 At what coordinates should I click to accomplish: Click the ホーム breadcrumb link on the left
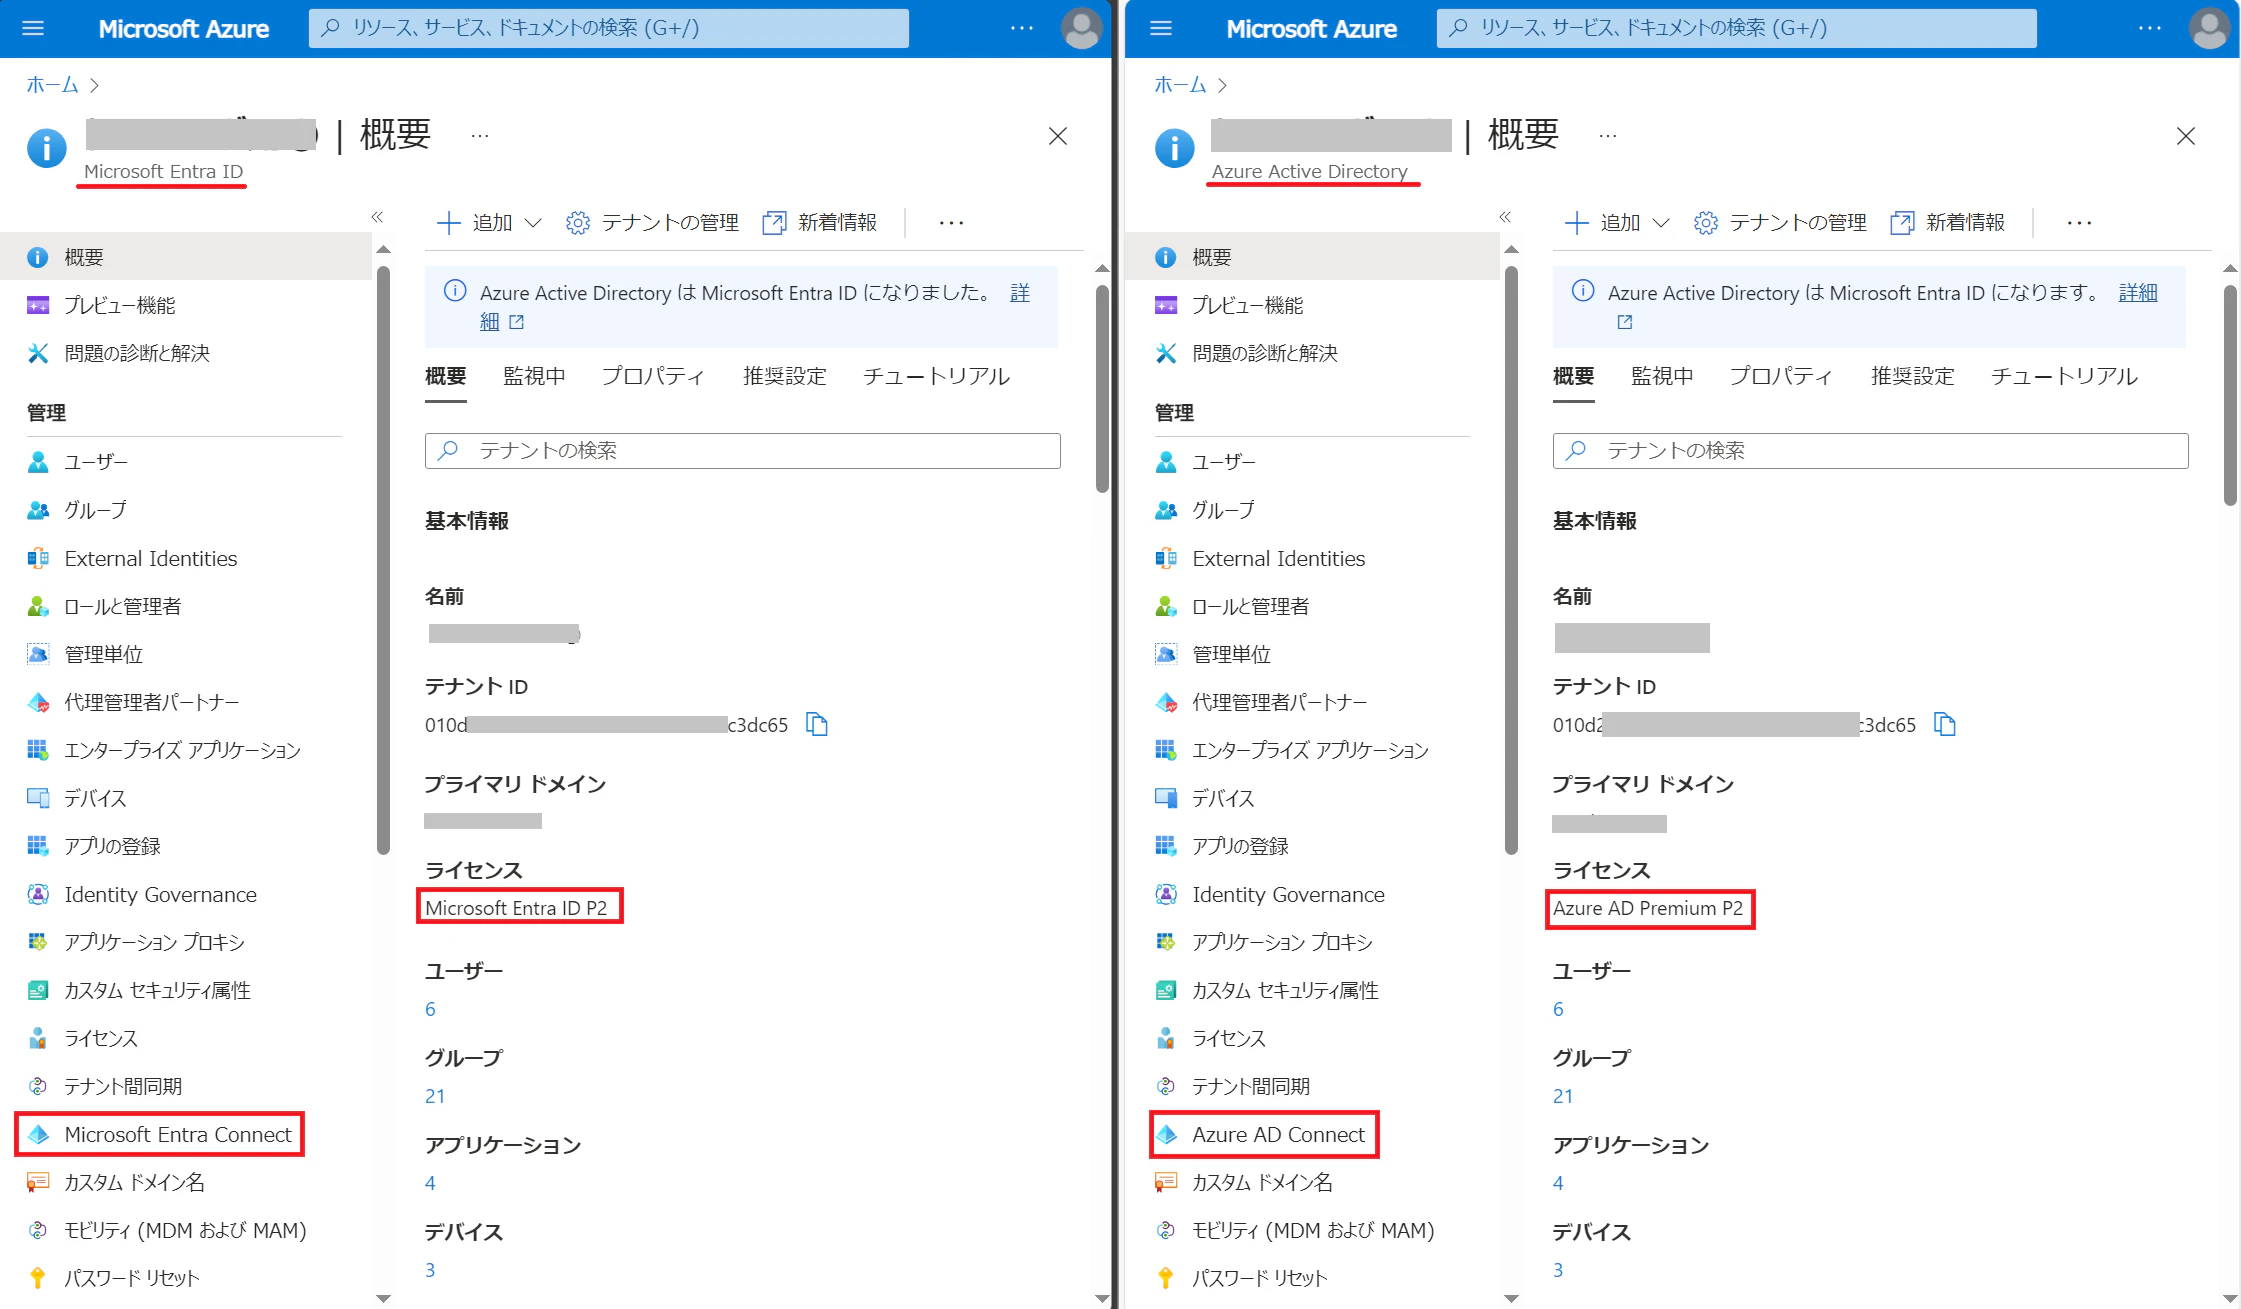point(52,85)
